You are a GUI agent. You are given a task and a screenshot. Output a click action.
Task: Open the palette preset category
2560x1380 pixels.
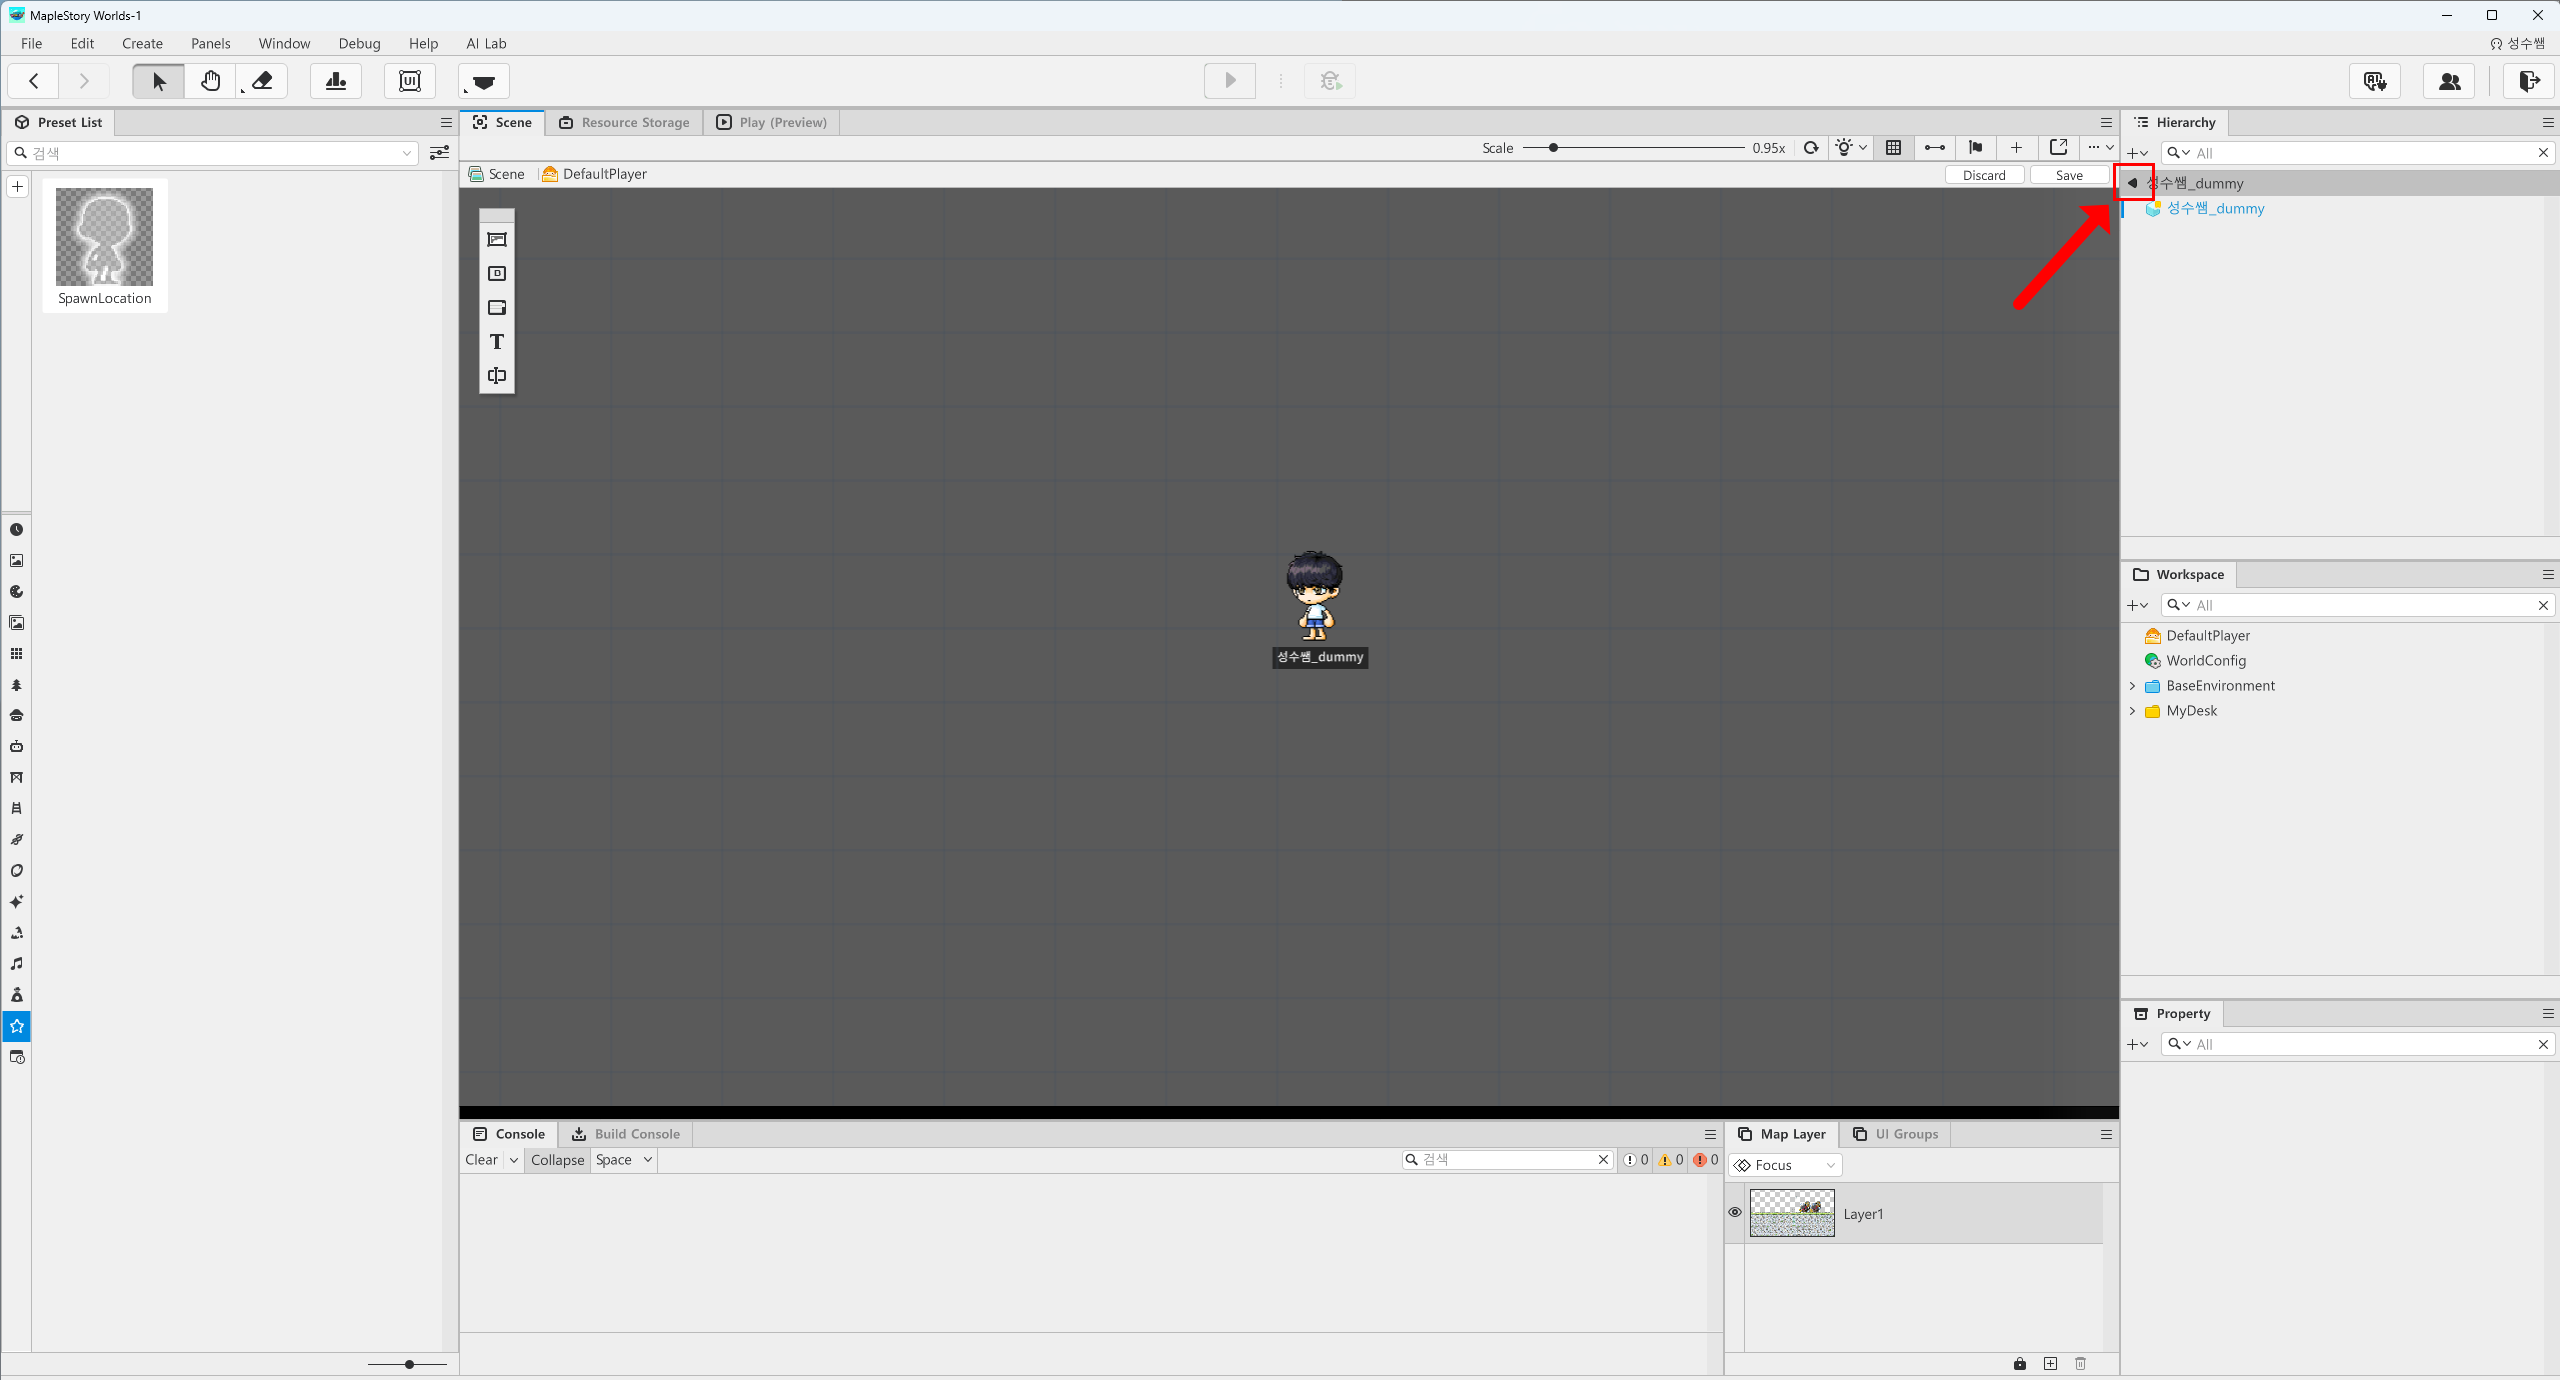(x=17, y=592)
